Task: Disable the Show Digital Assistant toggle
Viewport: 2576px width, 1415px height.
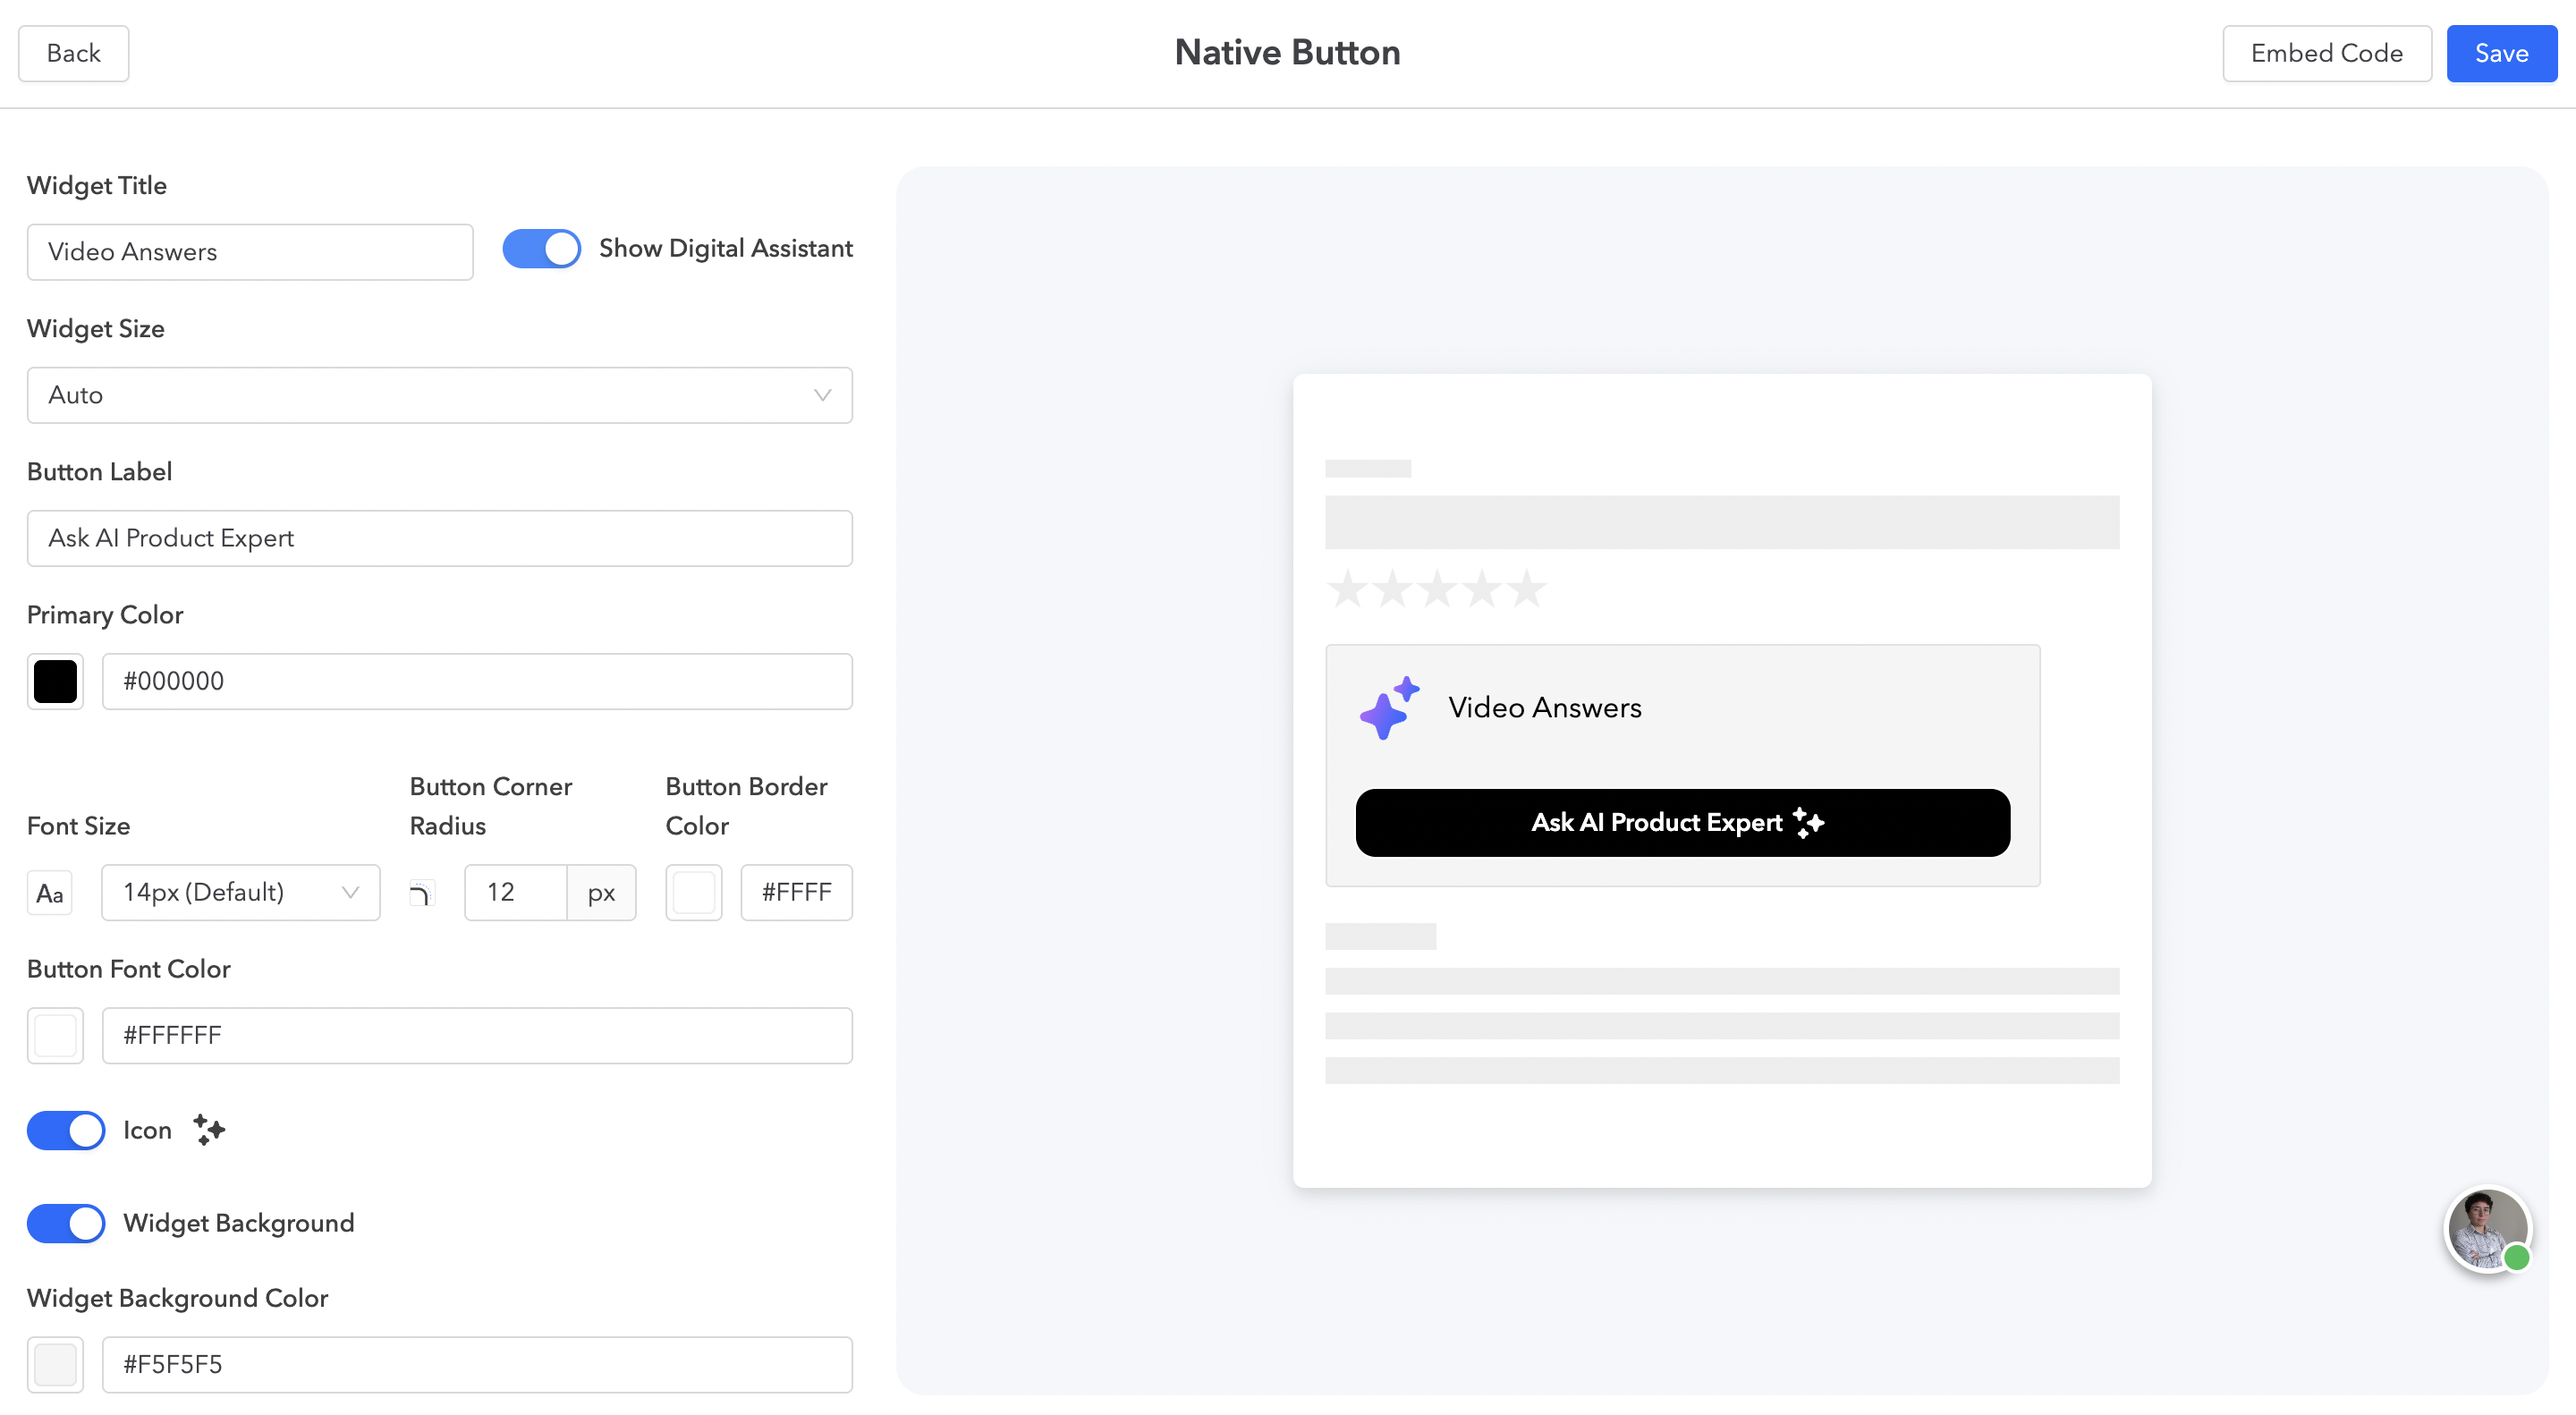Action: coord(541,249)
